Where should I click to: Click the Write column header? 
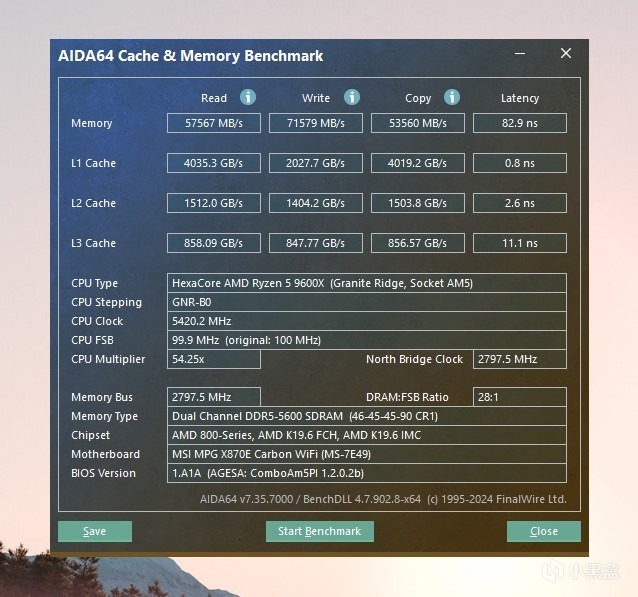tap(316, 98)
